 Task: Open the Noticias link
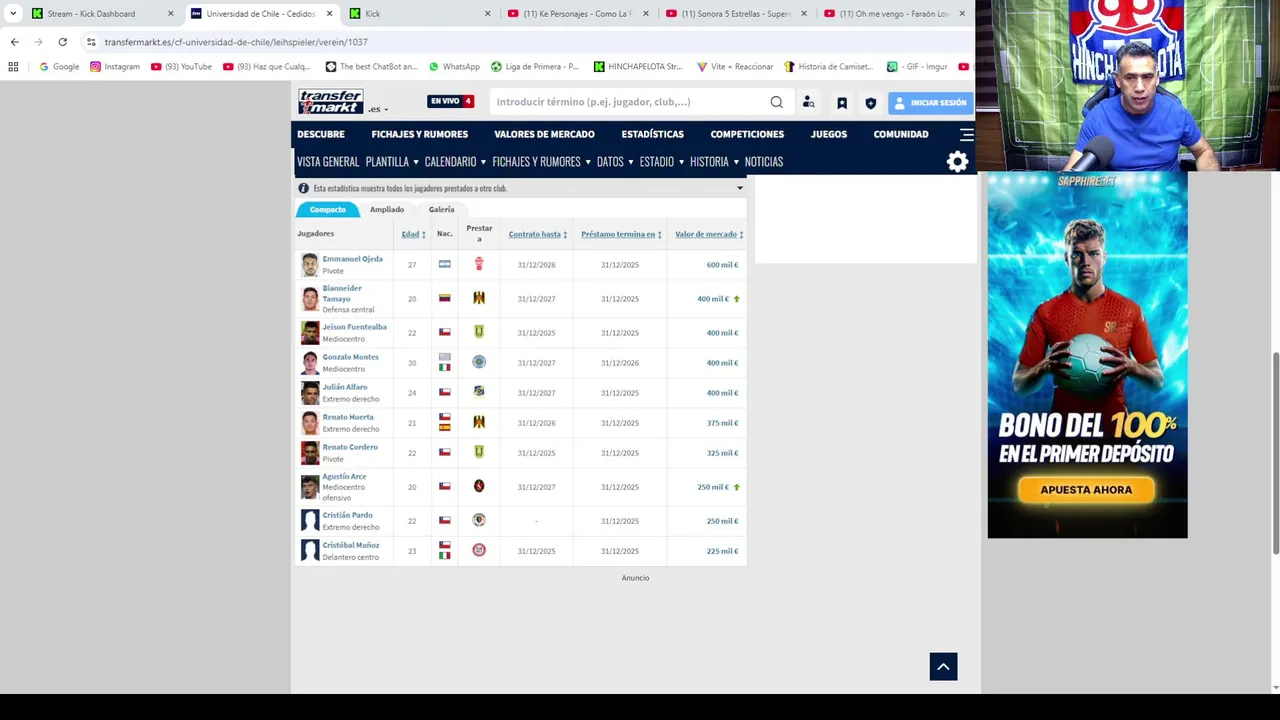(763, 162)
